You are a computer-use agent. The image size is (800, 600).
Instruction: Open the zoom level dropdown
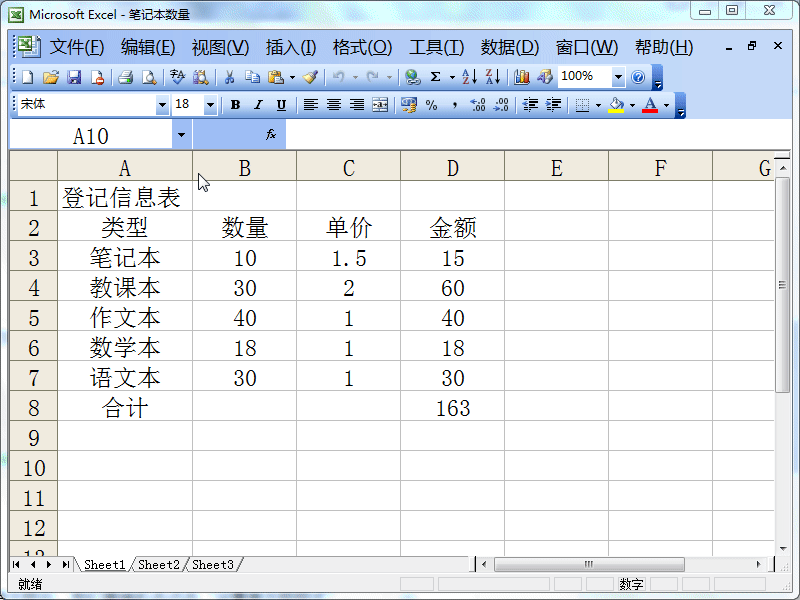pyautogui.click(x=618, y=77)
